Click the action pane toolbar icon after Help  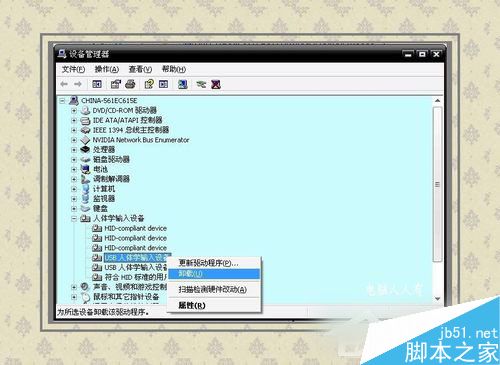coord(163,84)
